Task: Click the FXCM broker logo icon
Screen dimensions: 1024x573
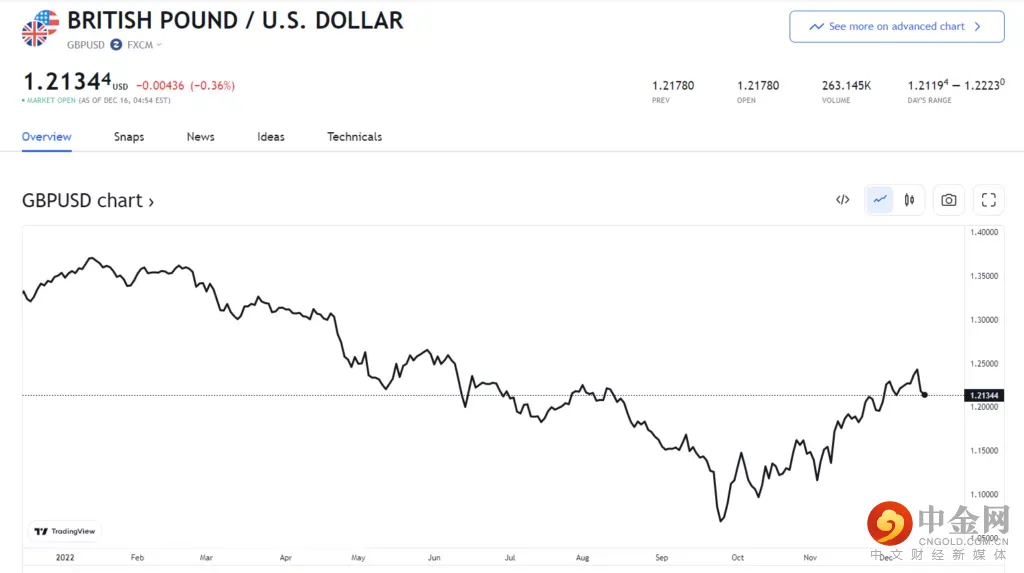Action: [x=116, y=45]
